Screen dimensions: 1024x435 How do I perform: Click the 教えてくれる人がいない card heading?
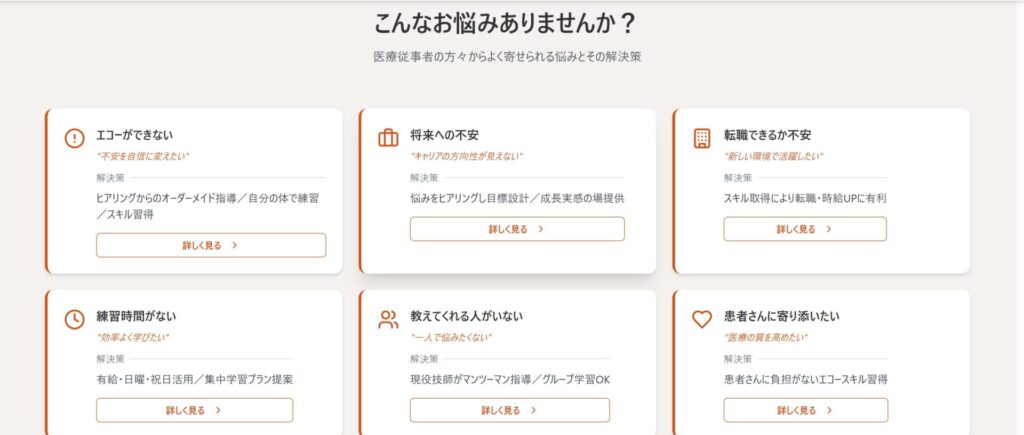466,316
